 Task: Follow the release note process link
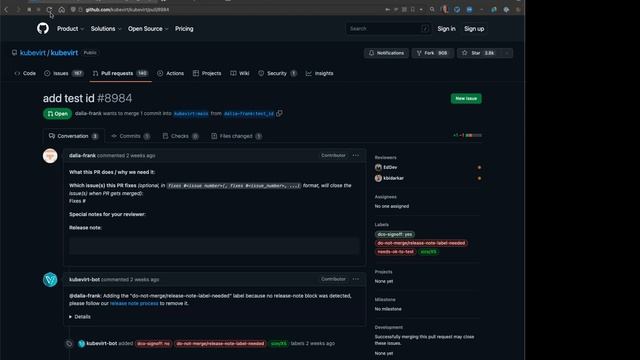tap(134, 303)
